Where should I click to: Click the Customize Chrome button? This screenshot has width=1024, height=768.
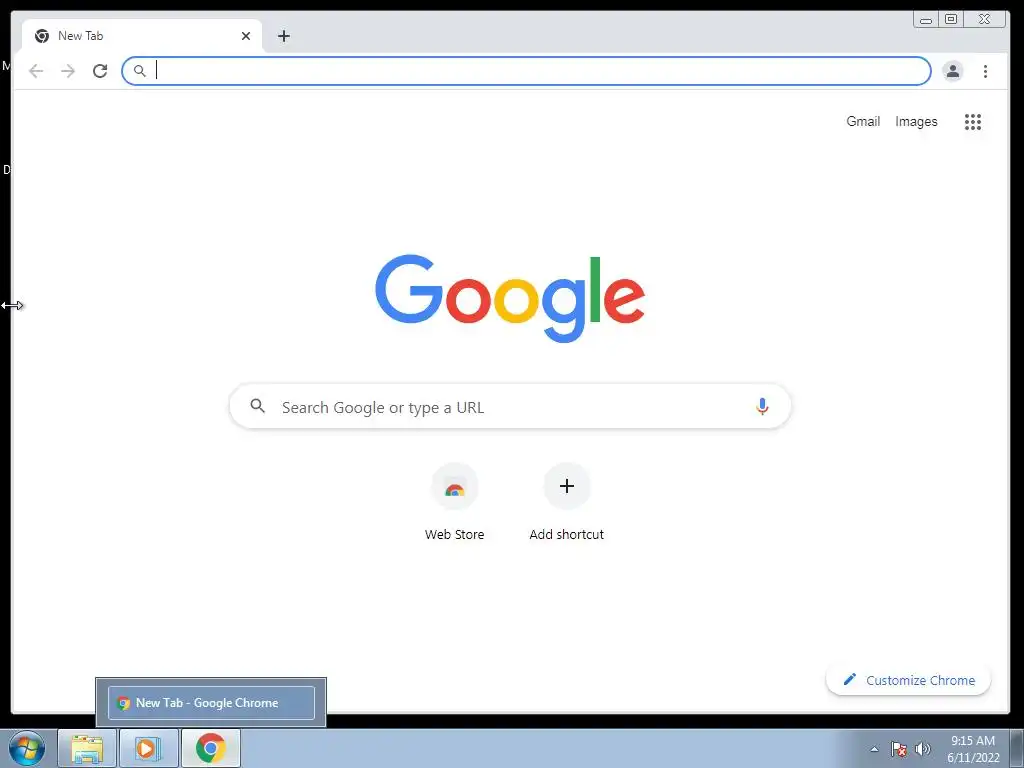click(908, 680)
